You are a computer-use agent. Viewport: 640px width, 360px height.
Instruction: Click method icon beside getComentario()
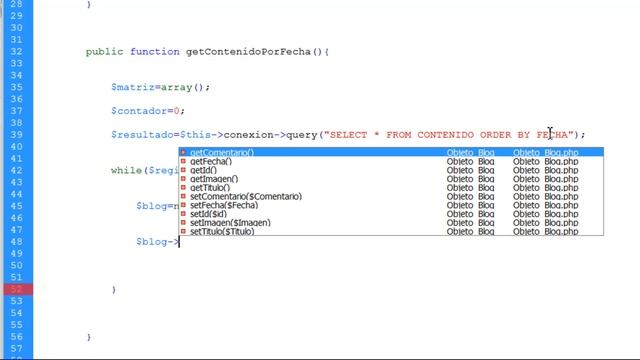click(183, 152)
